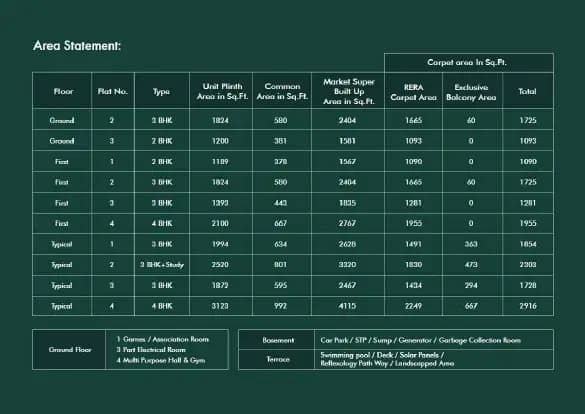Select plinth area value 1189
Image resolution: width=585 pixels, height=414 pixels.
(220, 161)
